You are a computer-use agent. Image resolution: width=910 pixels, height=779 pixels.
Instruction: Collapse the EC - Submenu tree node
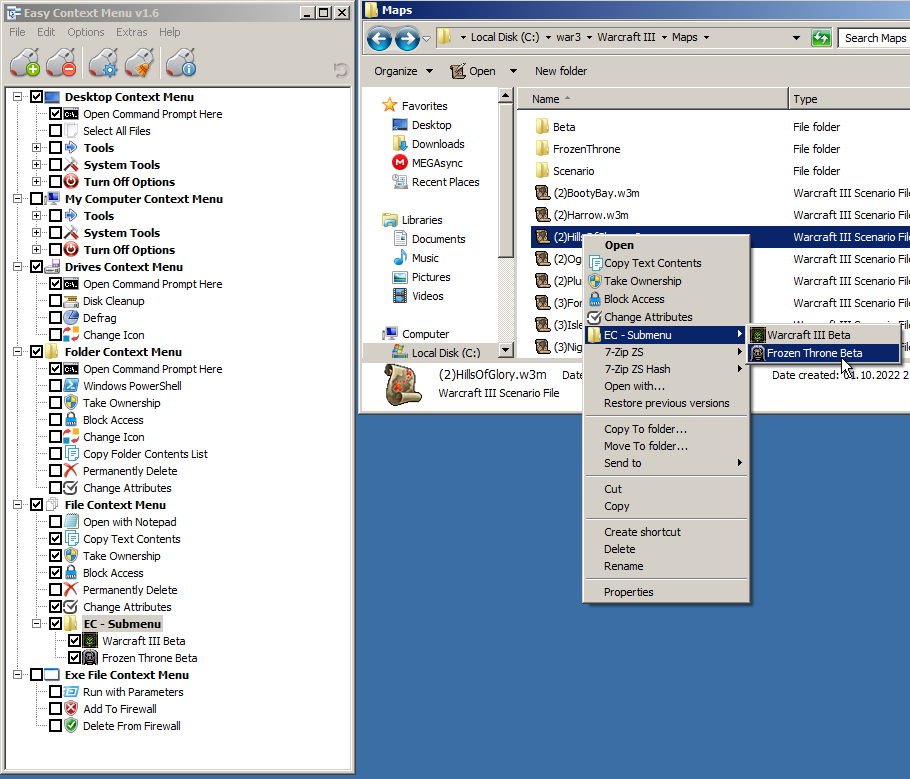37,623
